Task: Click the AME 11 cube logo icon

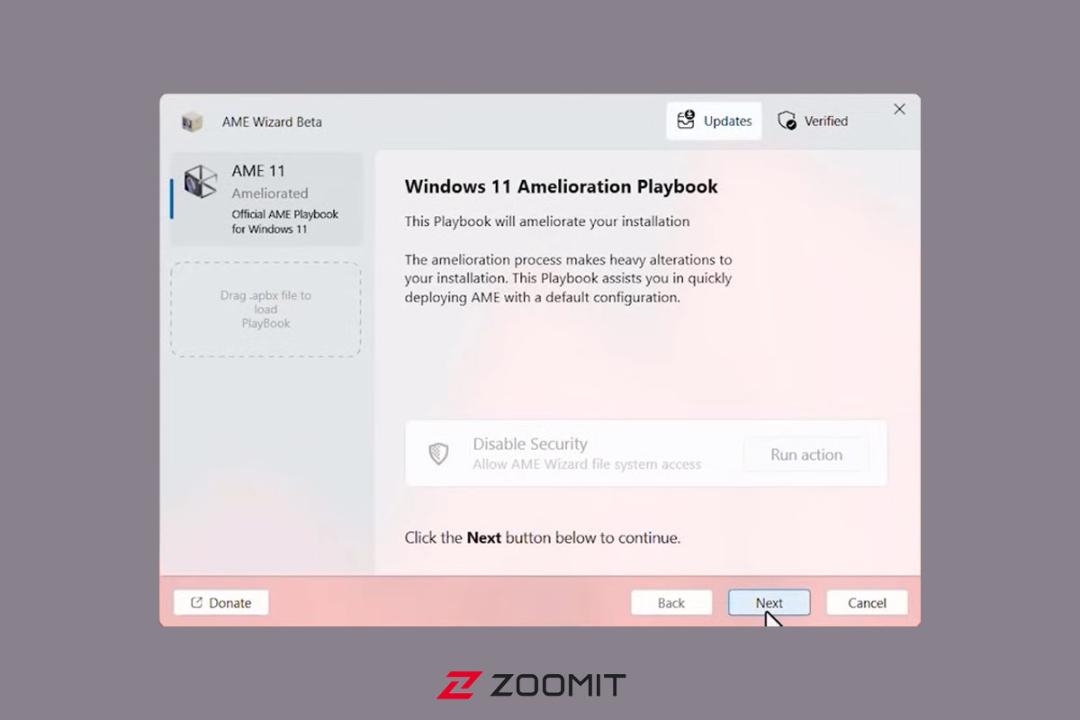Action: [200, 182]
